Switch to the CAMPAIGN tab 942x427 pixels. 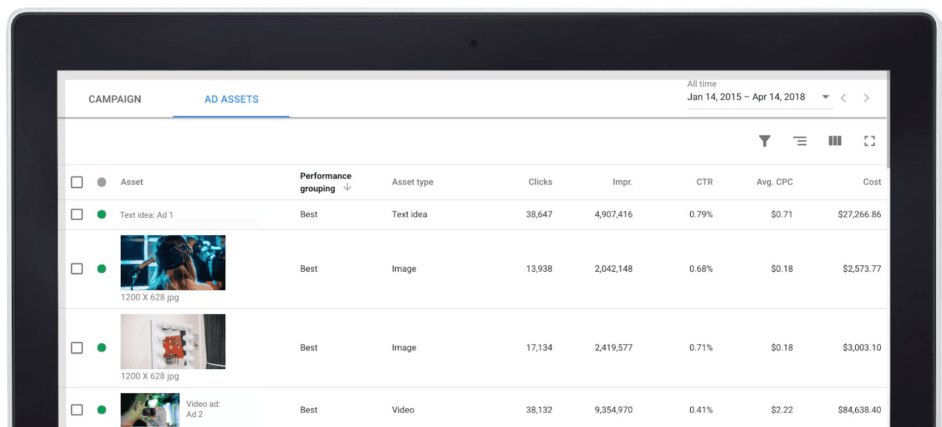coord(115,99)
